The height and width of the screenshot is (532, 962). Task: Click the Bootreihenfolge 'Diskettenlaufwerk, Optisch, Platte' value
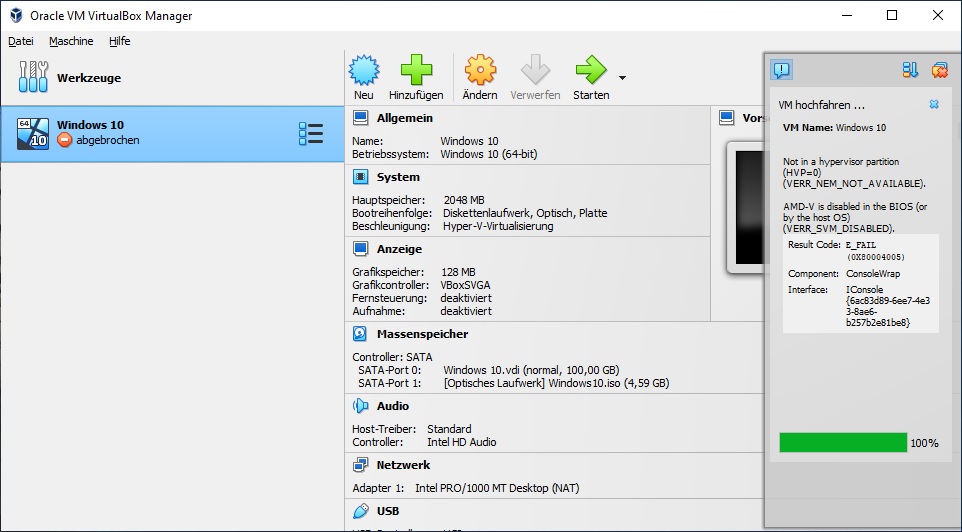pyautogui.click(x=525, y=214)
